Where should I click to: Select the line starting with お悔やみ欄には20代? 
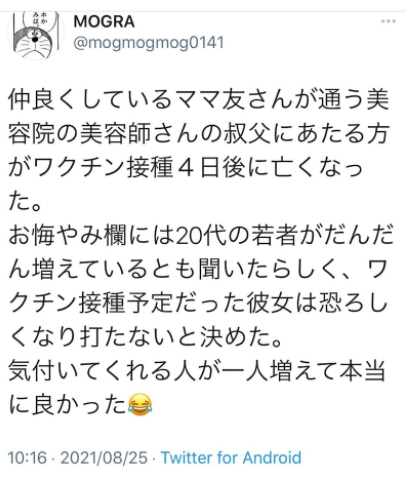pos(201,235)
